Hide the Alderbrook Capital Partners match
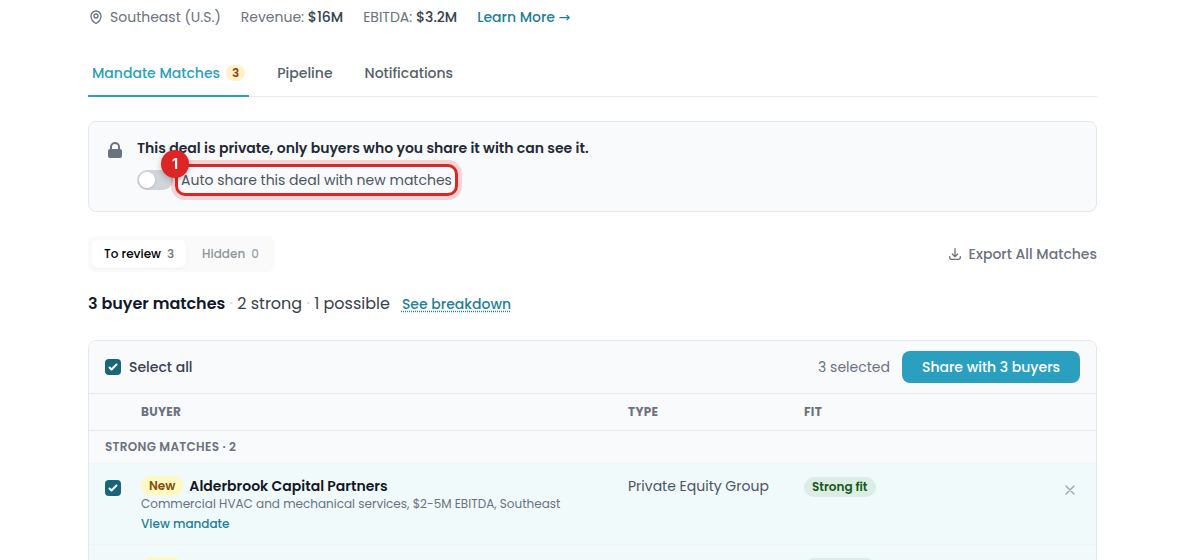 (1069, 490)
